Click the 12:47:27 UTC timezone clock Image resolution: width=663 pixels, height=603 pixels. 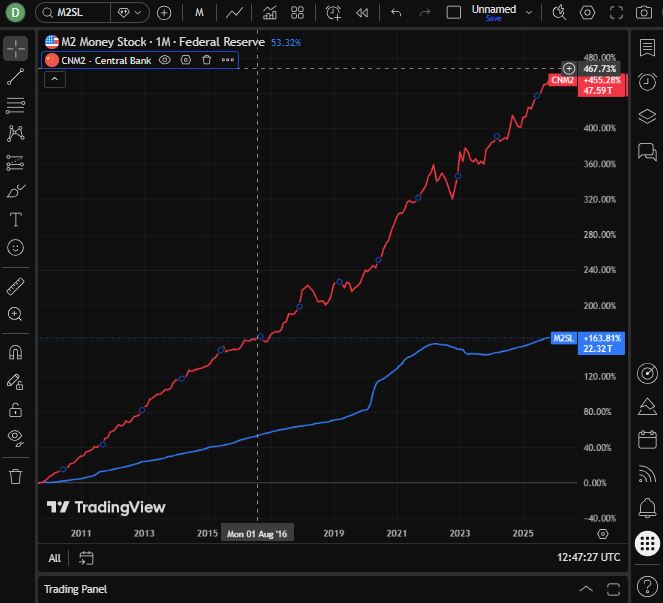coord(588,557)
